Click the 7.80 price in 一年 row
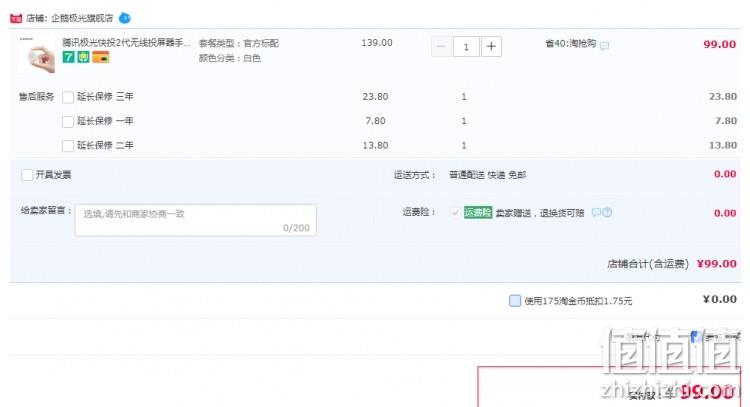This screenshot has width=750, height=407. [375, 121]
